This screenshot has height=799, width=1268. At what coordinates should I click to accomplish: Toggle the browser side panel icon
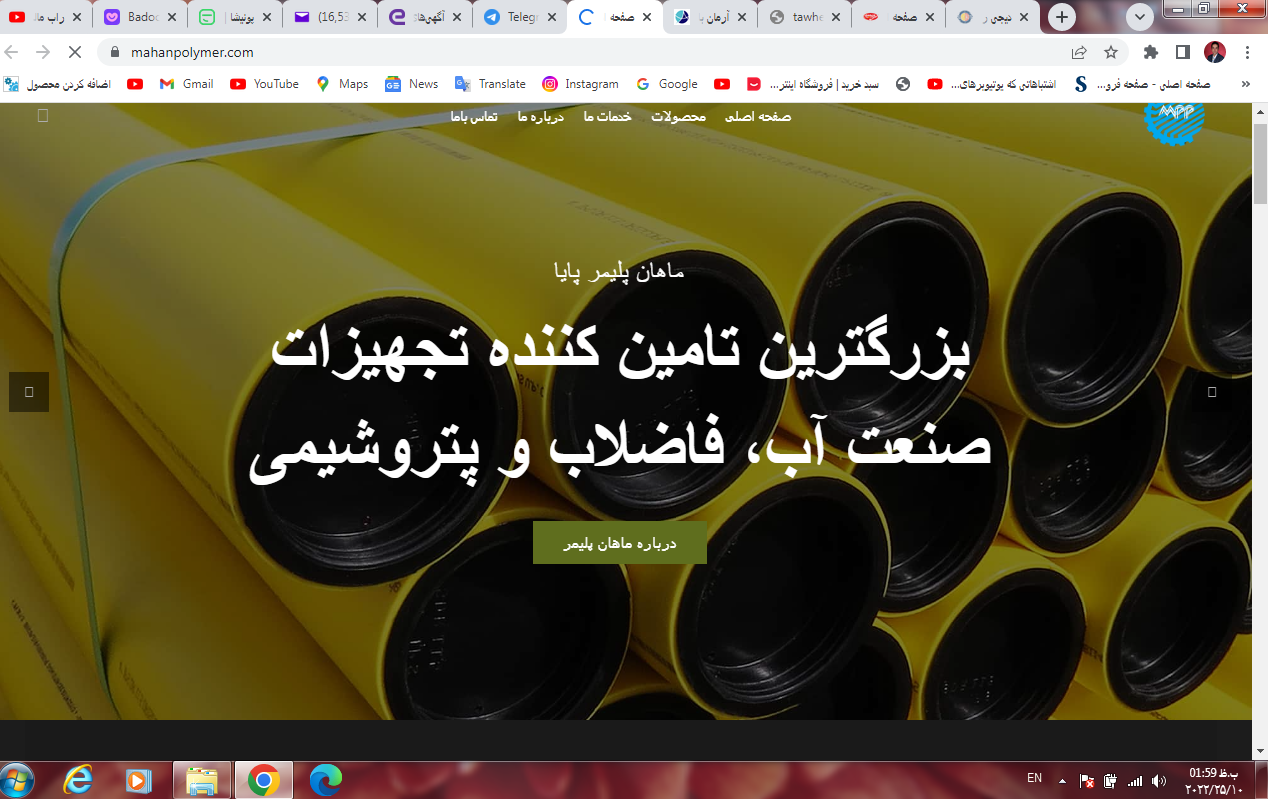1182,52
